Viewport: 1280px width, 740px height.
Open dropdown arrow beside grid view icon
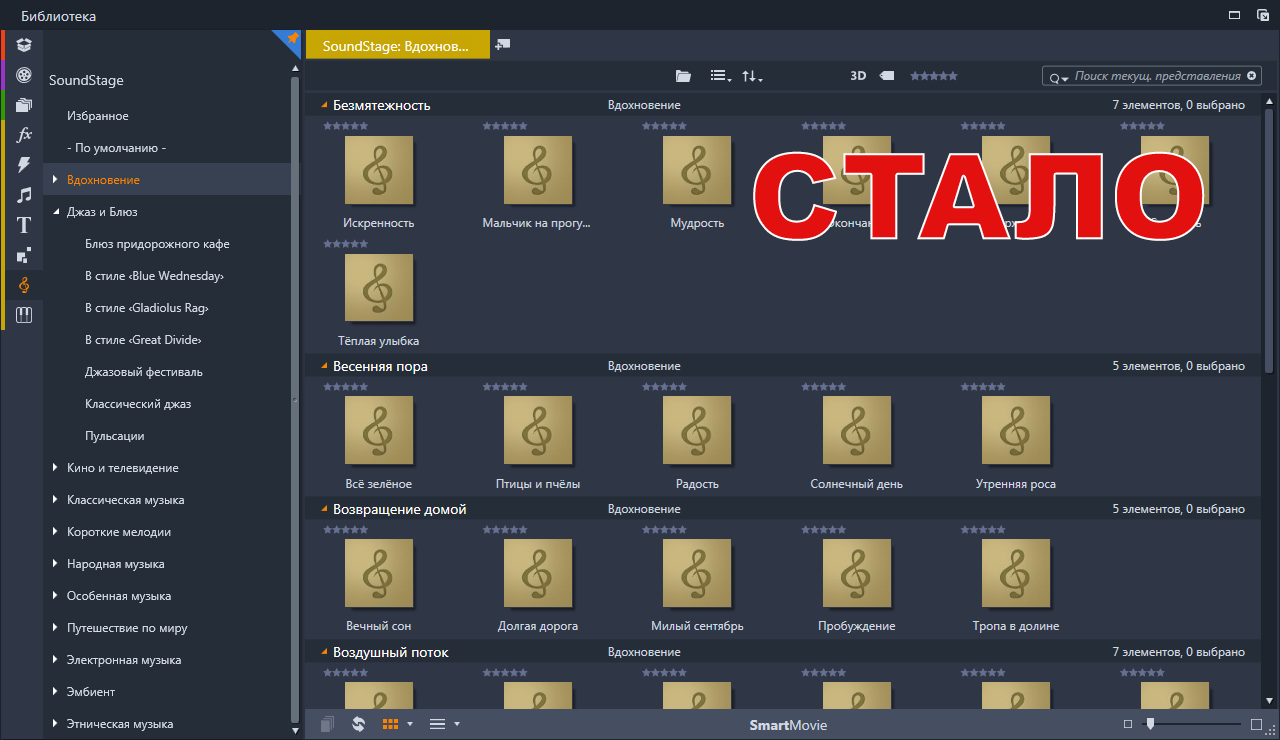410,724
